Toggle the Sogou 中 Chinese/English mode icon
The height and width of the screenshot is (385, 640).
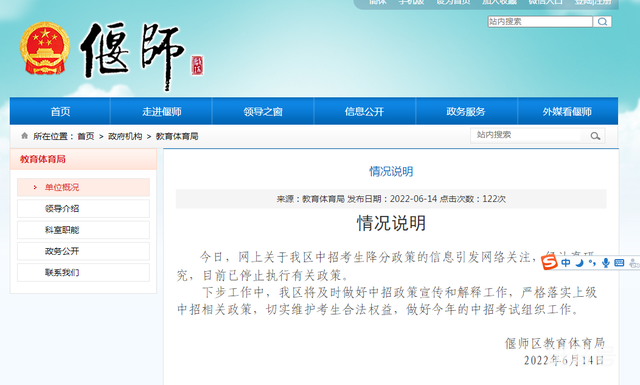pyautogui.click(x=566, y=263)
